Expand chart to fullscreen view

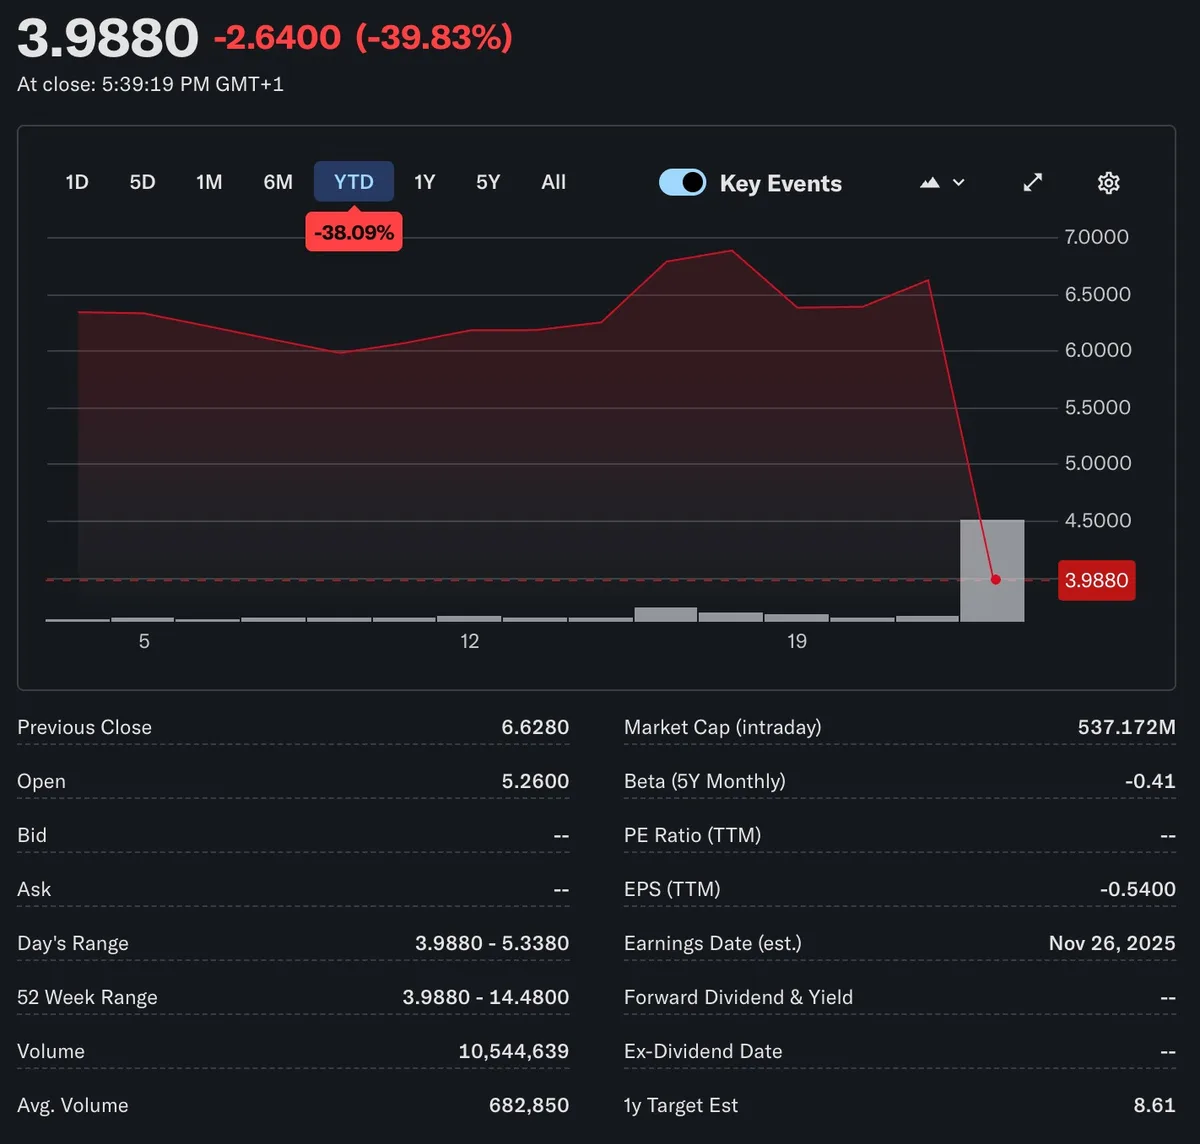(x=1033, y=183)
